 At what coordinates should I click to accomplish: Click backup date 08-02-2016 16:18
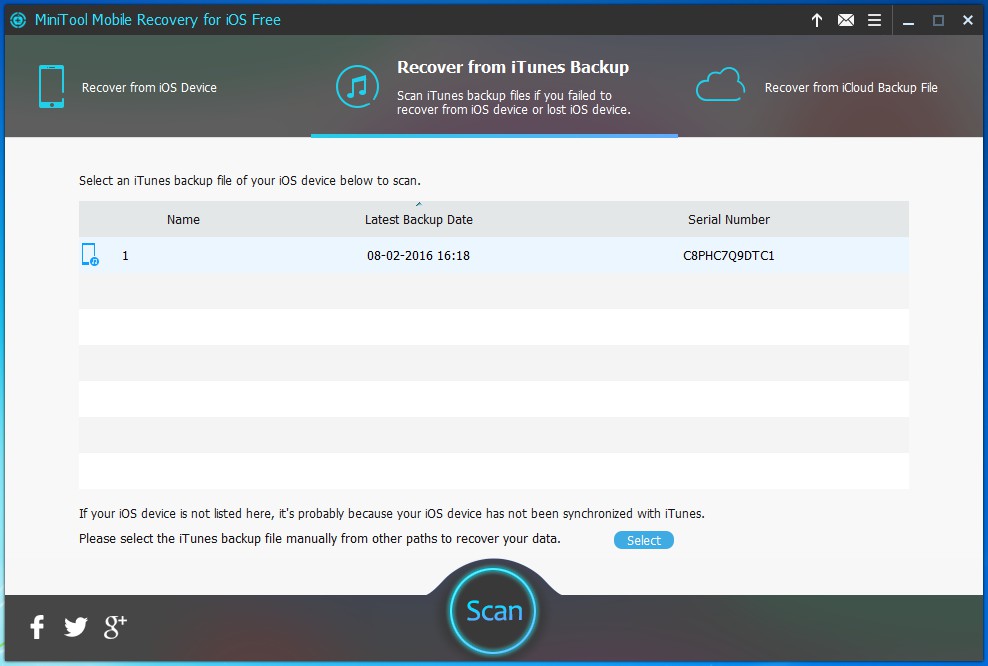418,255
